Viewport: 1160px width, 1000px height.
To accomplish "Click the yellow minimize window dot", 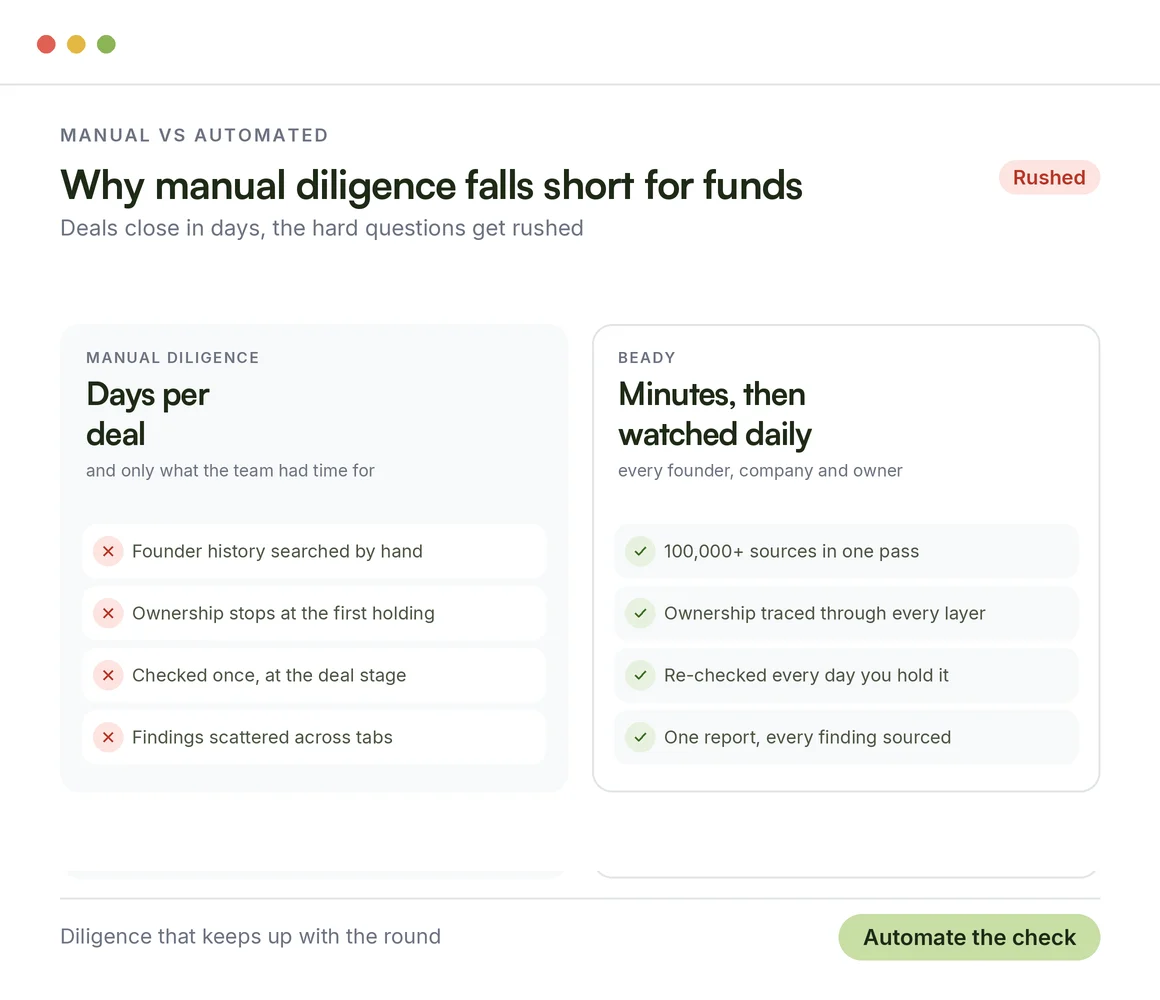I will pos(76,44).
